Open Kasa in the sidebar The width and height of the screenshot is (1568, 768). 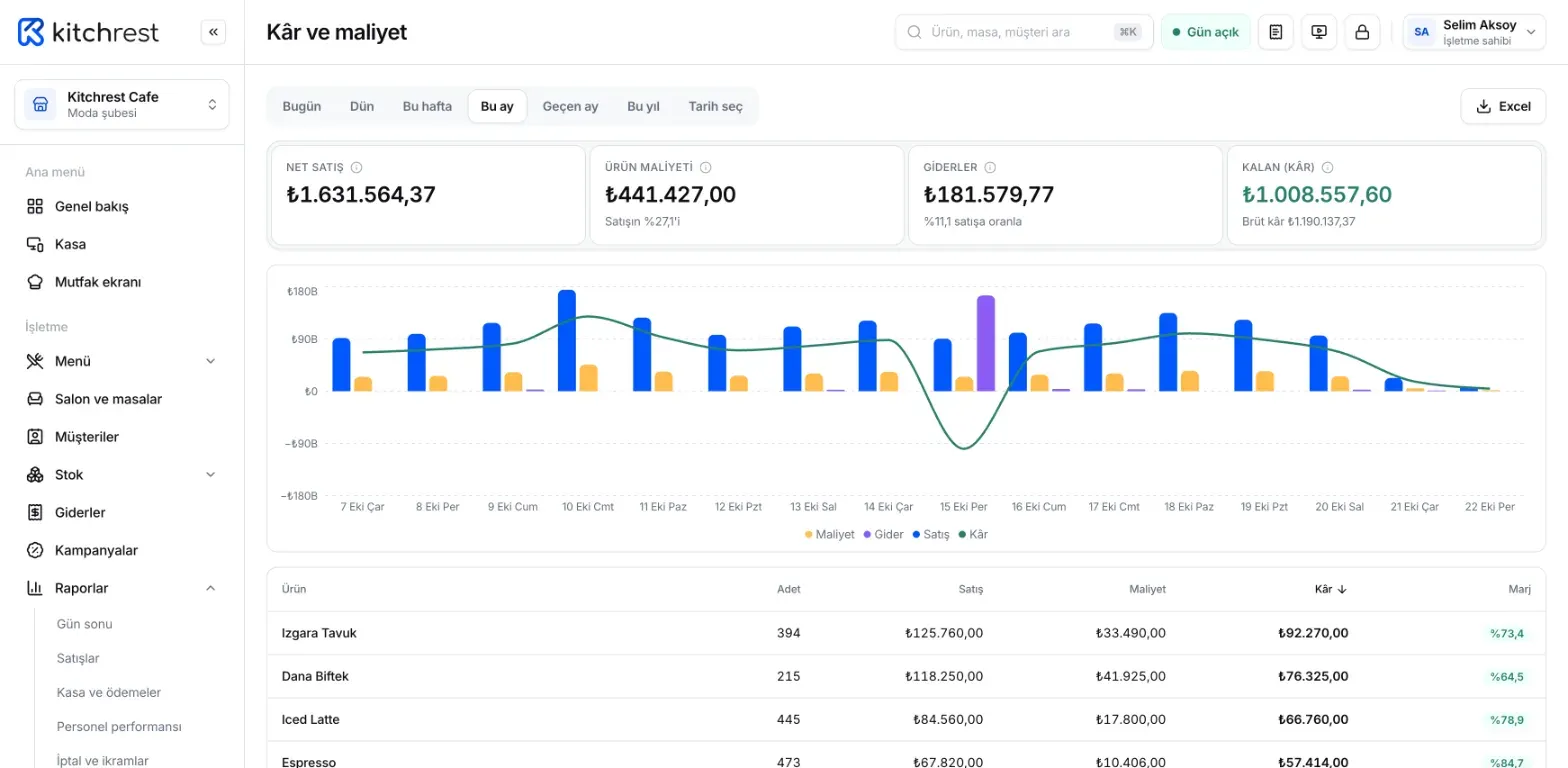[x=122, y=244]
